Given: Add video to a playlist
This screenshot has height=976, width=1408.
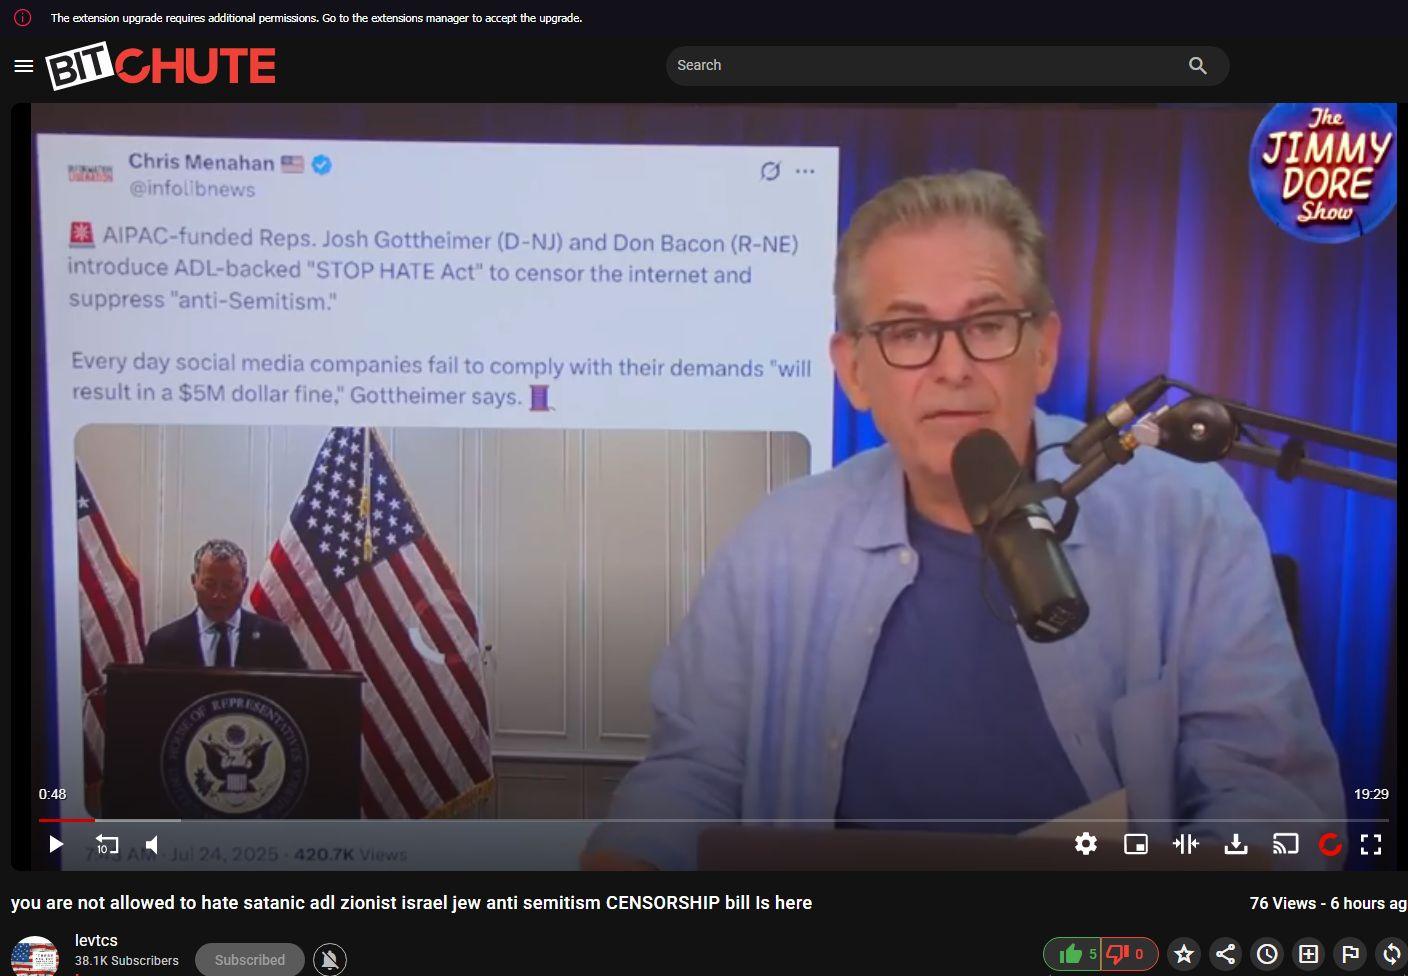Looking at the screenshot, I should pyautogui.click(x=1308, y=954).
